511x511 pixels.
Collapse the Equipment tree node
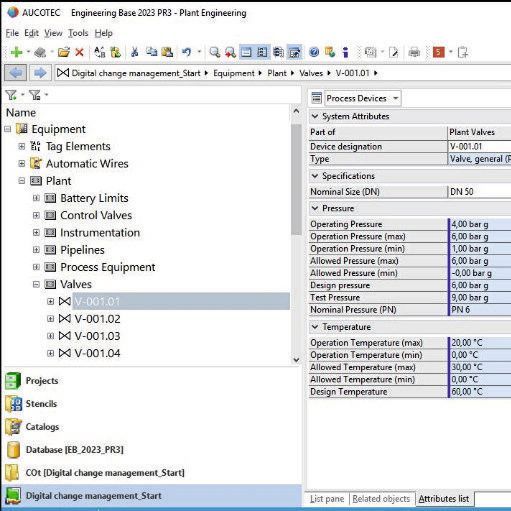click(x=7, y=129)
